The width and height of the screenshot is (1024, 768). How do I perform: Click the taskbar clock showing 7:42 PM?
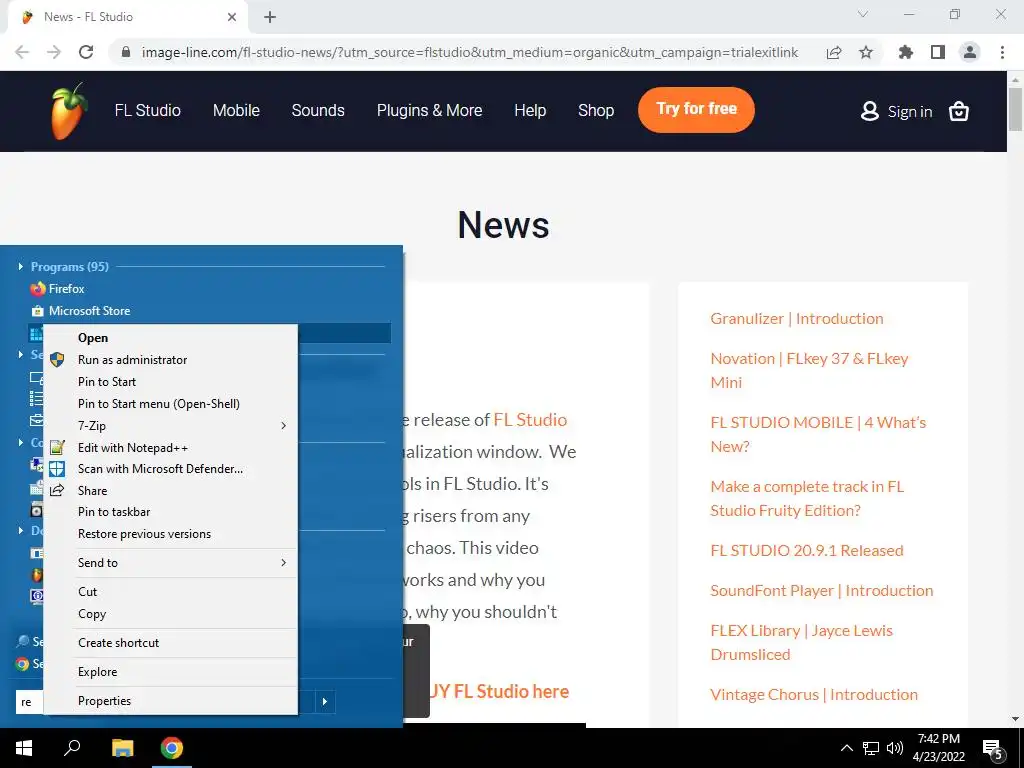point(938,748)
